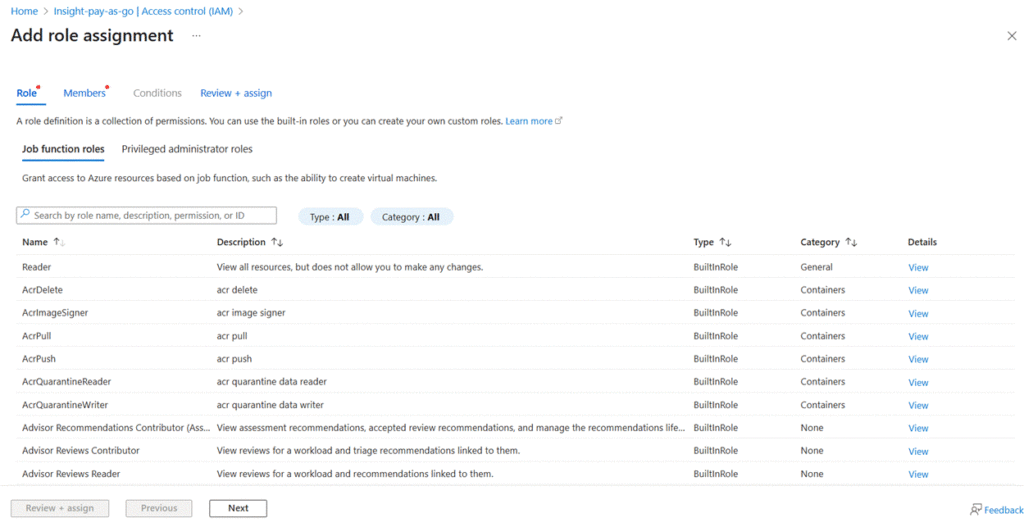Open the Category: All filter
Viewport: 1024px width, 527px height.
tap(411, 217)
